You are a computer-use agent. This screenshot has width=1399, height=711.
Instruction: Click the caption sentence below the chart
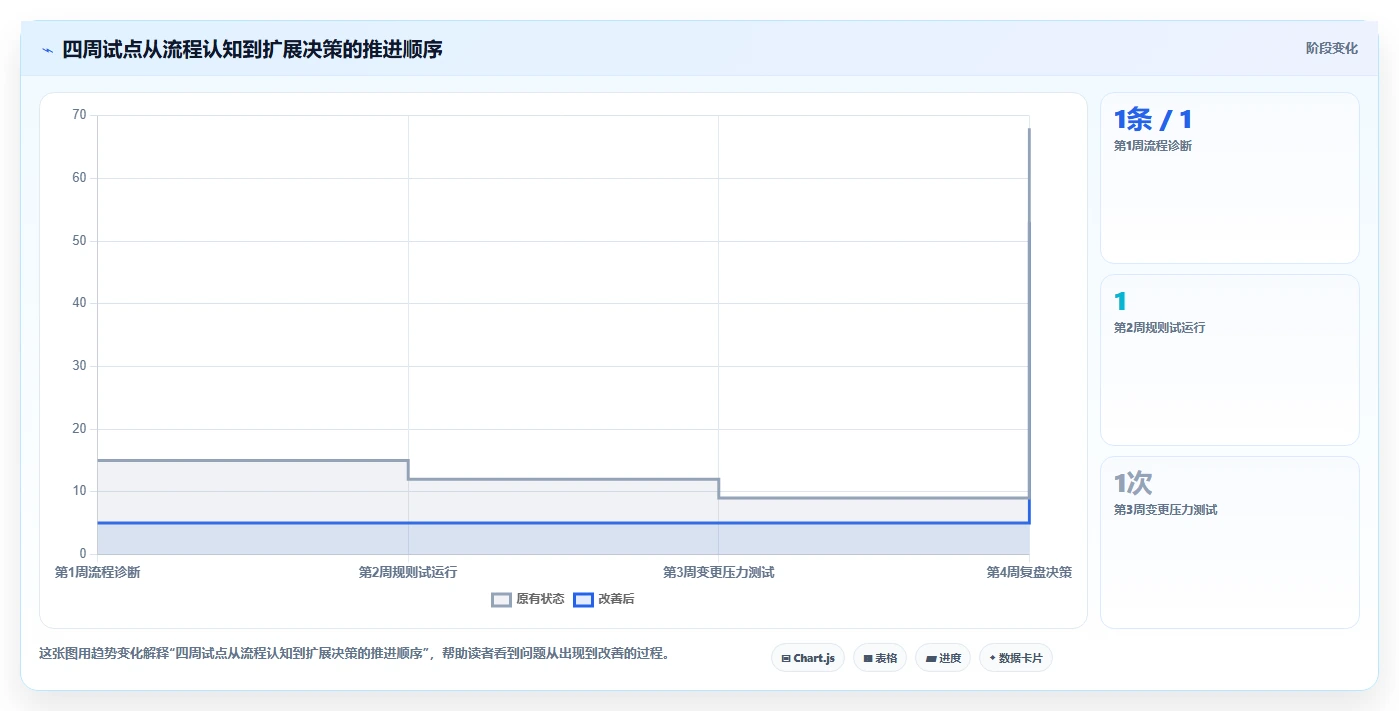point(354,654)
